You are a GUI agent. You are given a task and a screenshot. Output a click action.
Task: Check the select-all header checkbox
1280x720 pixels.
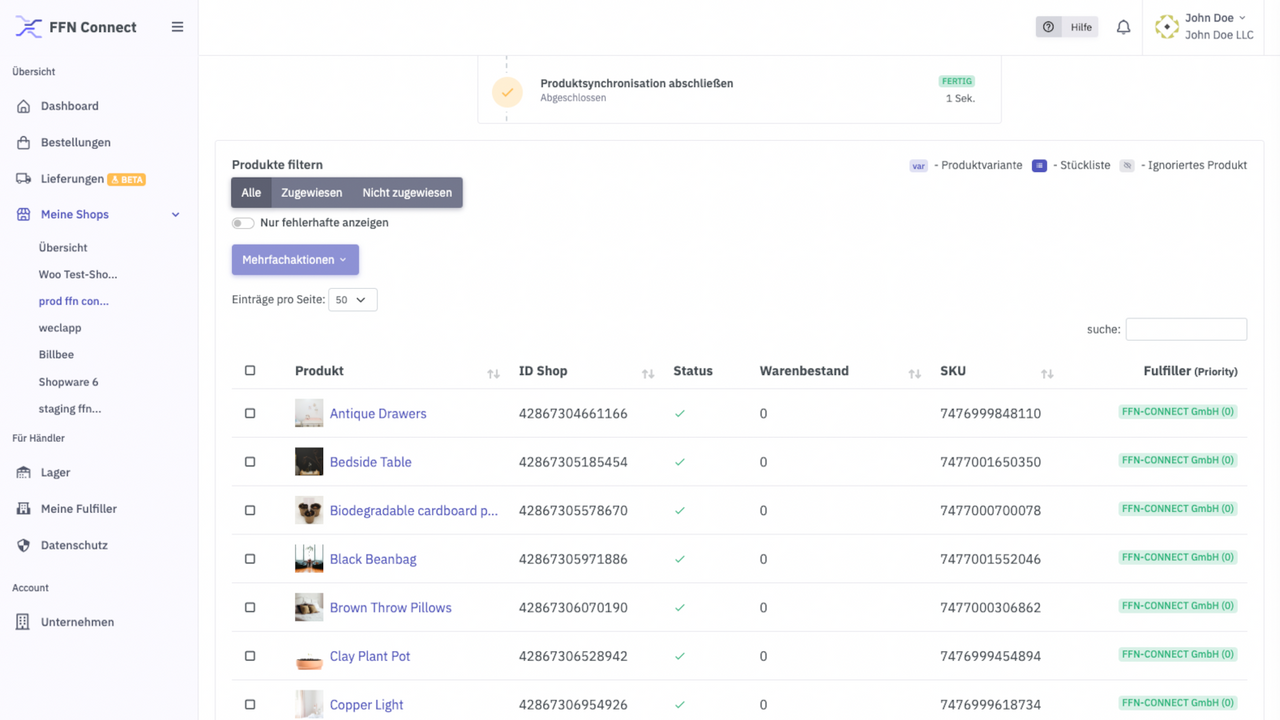249,370
